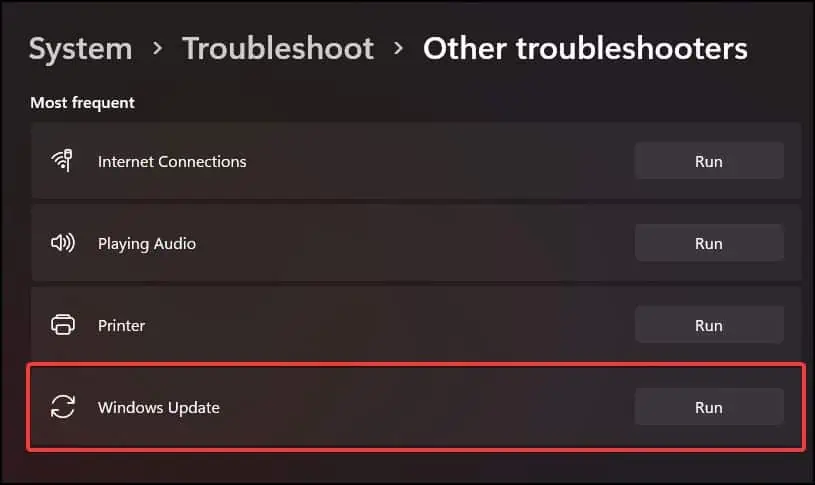
Task: Select the Playing Audio text label
Action: pyautogui.click(x=147, y=243)
